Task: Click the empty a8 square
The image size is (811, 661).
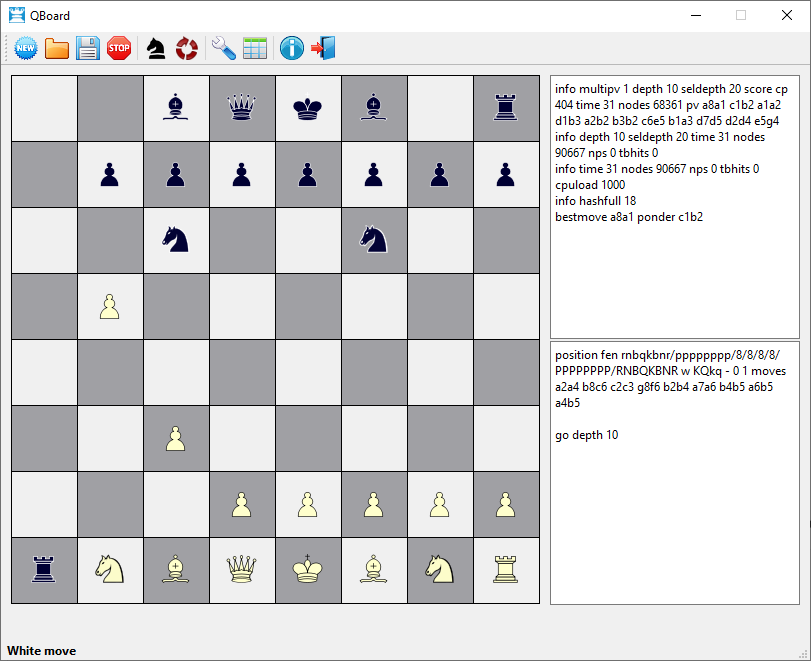Action: click(44, 108)
